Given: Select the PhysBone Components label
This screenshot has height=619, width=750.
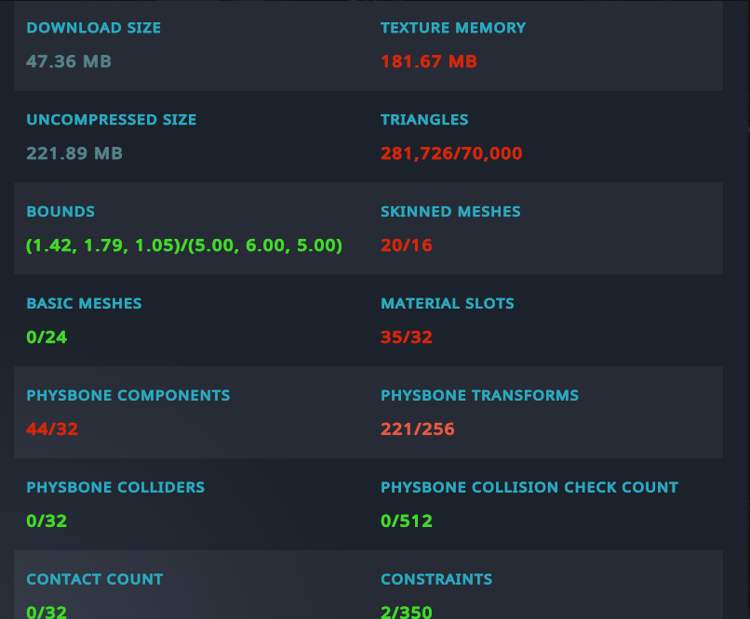Looking at the screenshot, I should coord(128,395).
